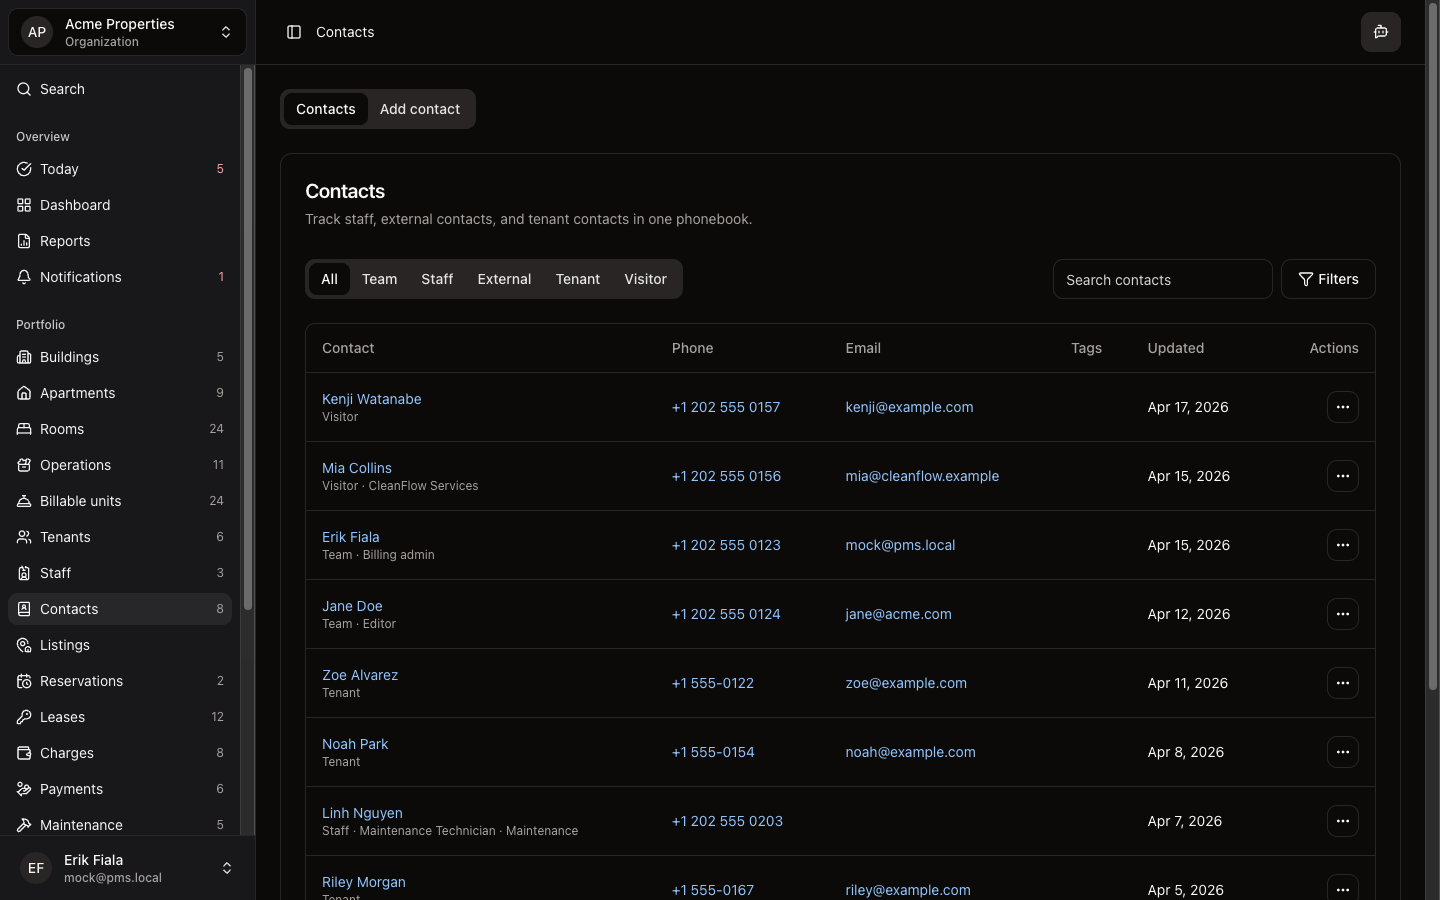Select the Staff filter tab
The height and width of the screenshot is (900, 1440).
(437, 279)
